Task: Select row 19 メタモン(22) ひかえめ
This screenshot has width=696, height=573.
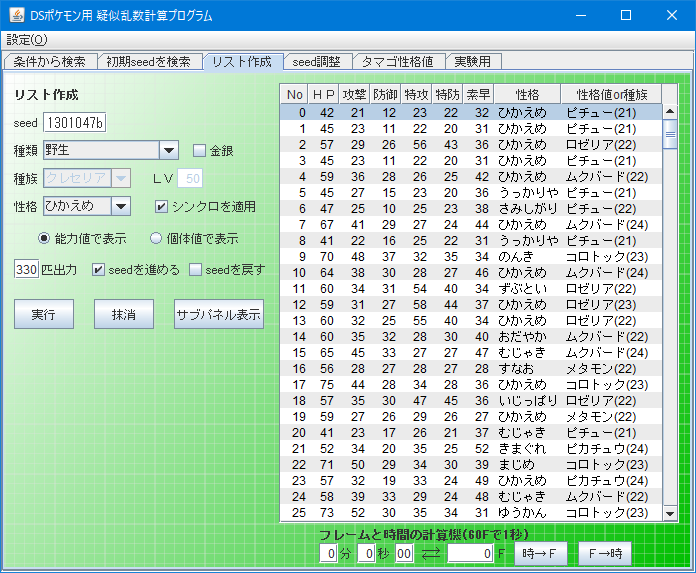Action: (x=471, y=416)
